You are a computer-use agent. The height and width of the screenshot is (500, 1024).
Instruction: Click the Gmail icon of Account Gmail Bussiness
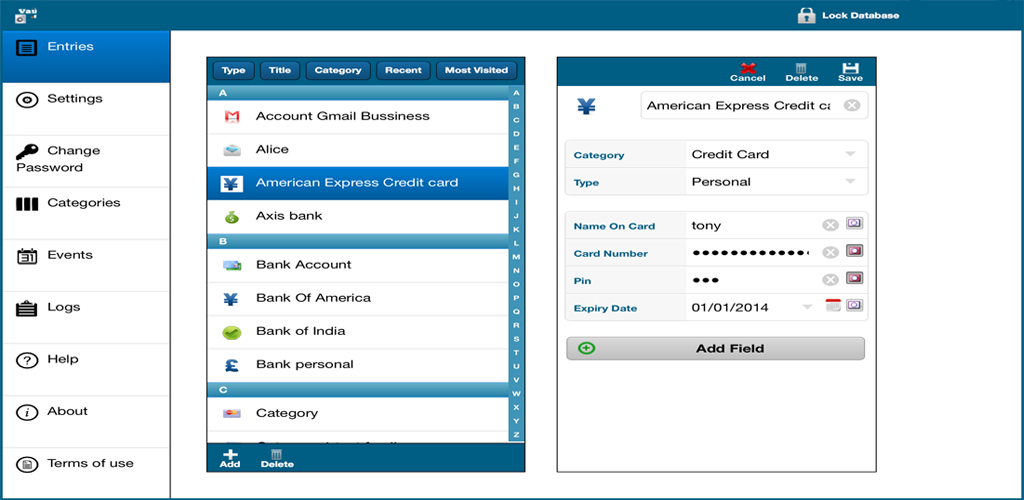pos(232,117)
